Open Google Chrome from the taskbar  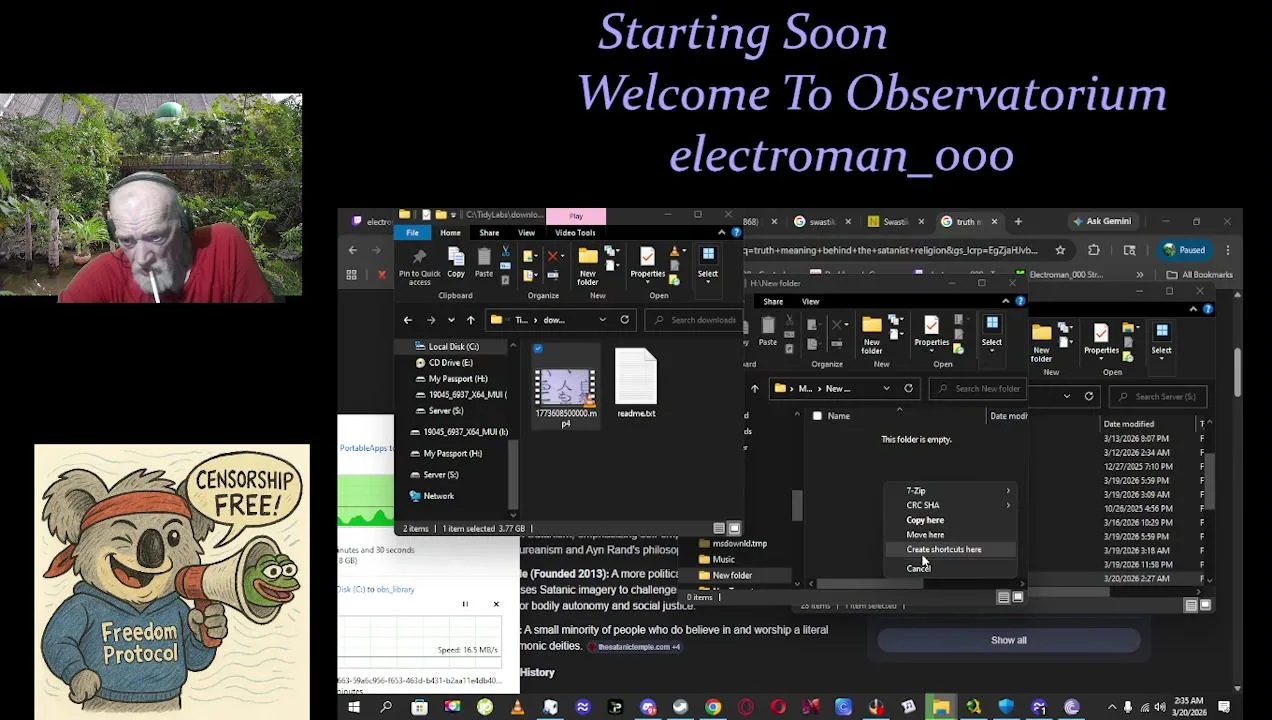713,708
